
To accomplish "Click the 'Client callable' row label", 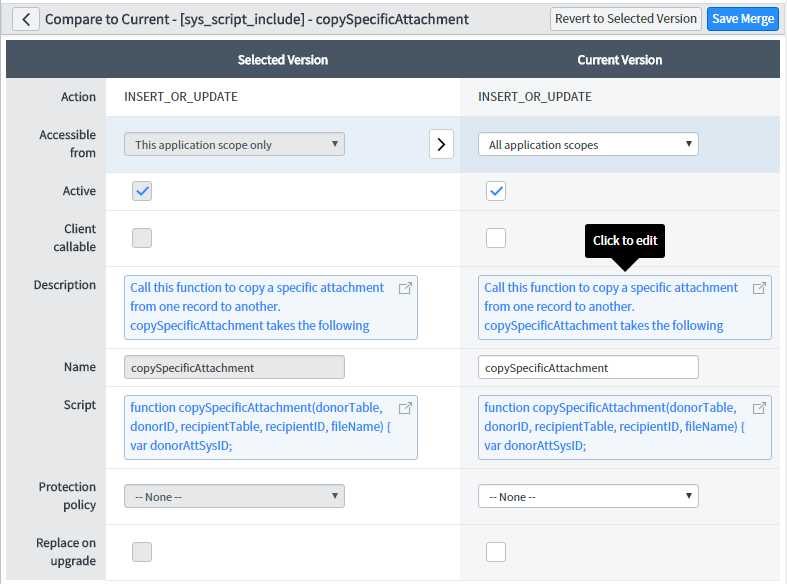I will [74, 238].
